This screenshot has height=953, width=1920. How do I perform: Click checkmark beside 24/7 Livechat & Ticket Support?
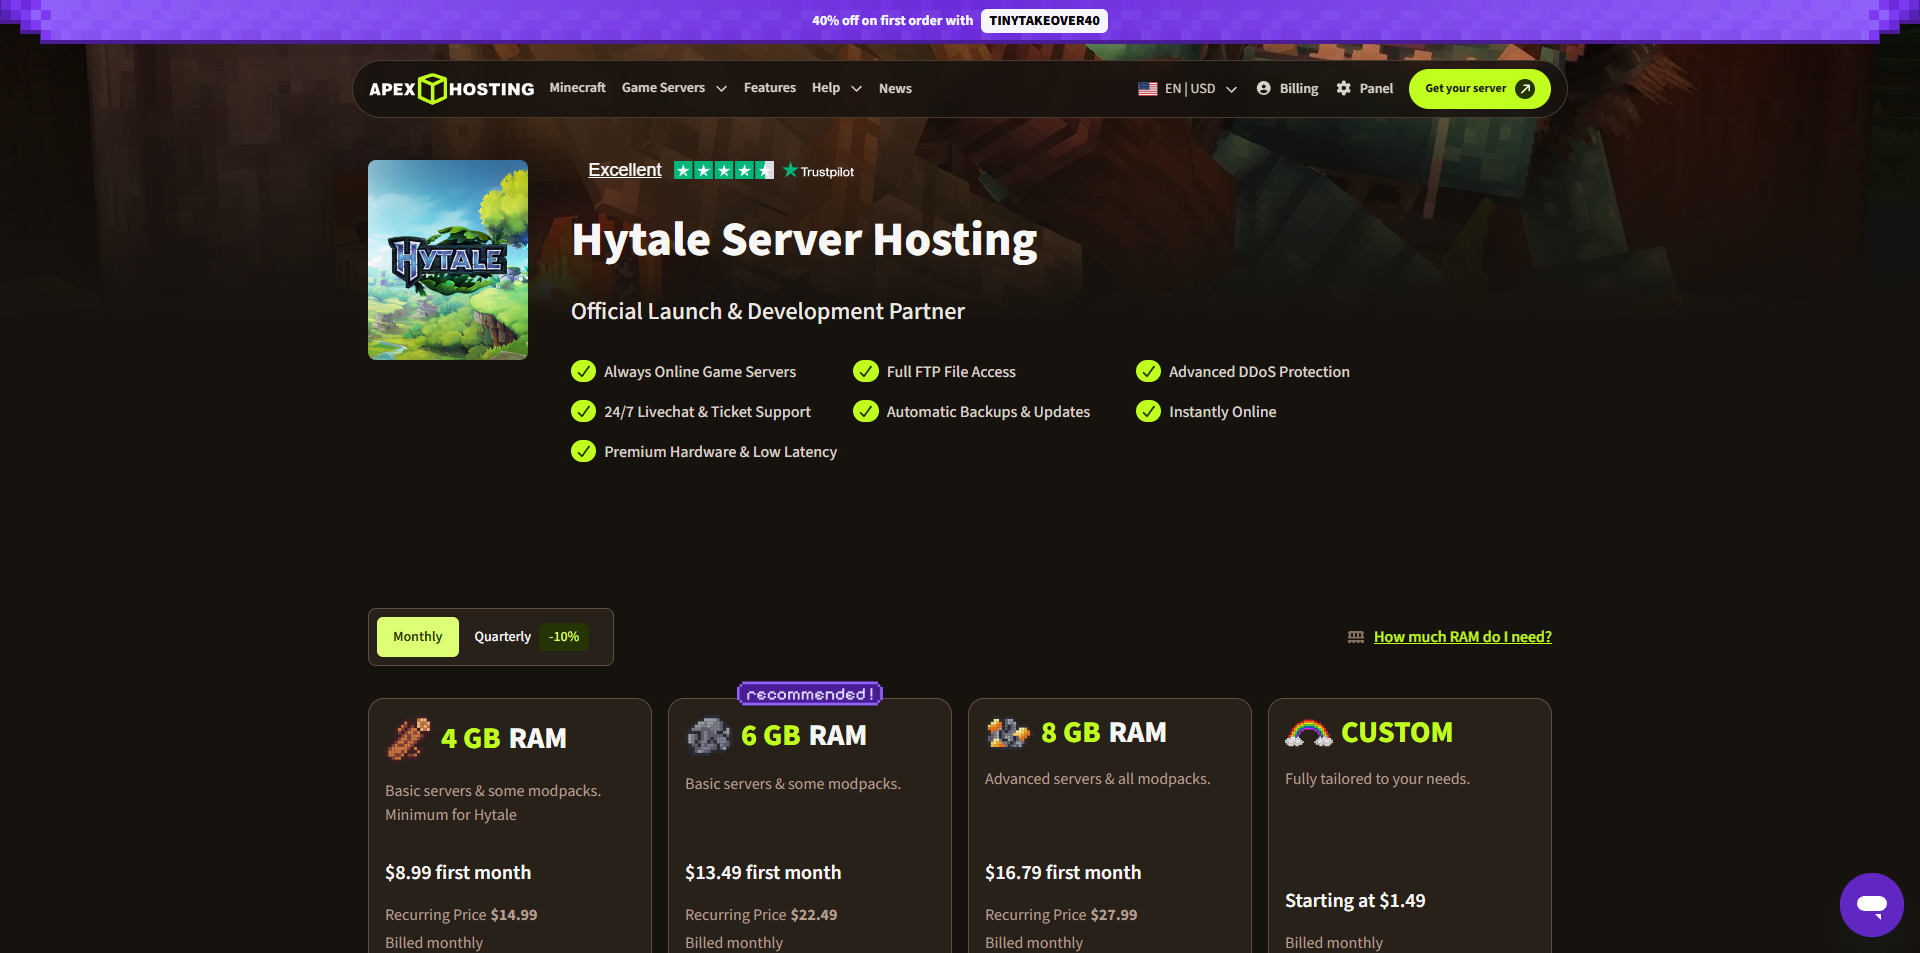pyautogui.click(x=583, y=412)
